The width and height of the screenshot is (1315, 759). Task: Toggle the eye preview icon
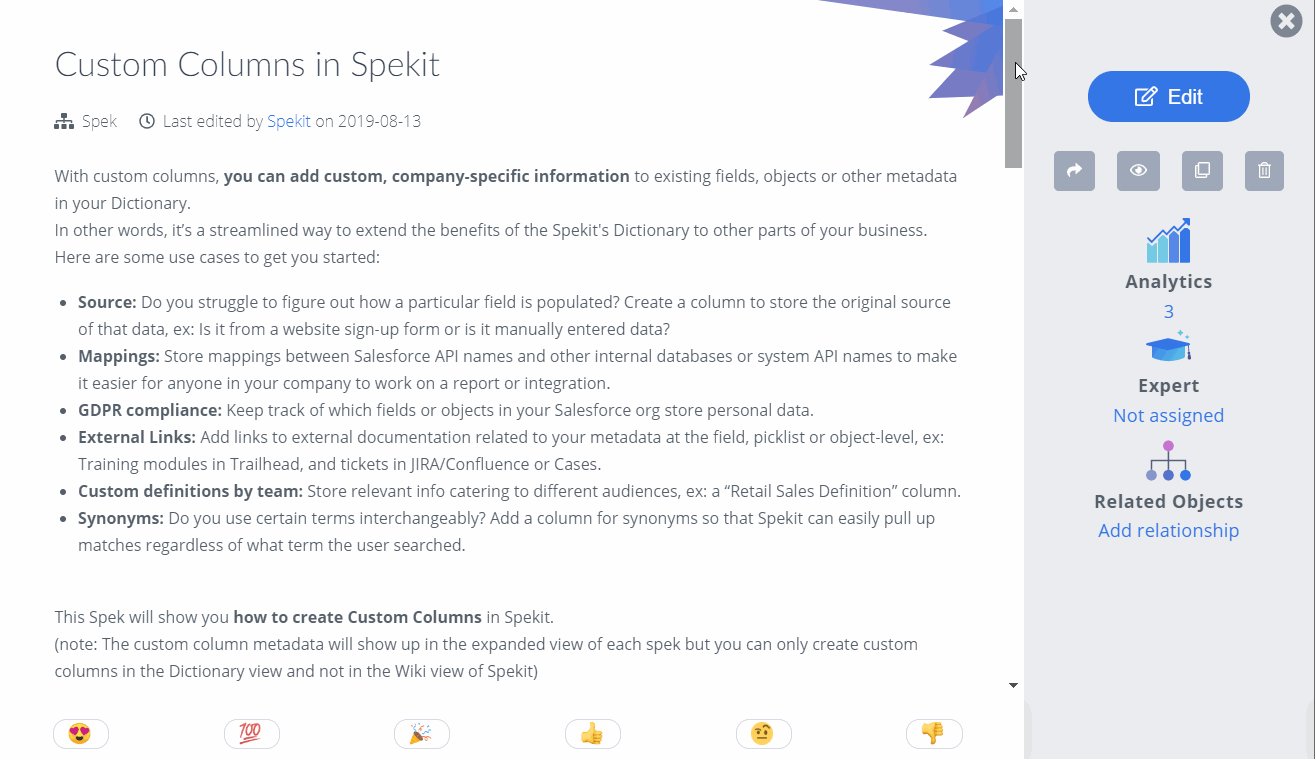point(1138,171)
